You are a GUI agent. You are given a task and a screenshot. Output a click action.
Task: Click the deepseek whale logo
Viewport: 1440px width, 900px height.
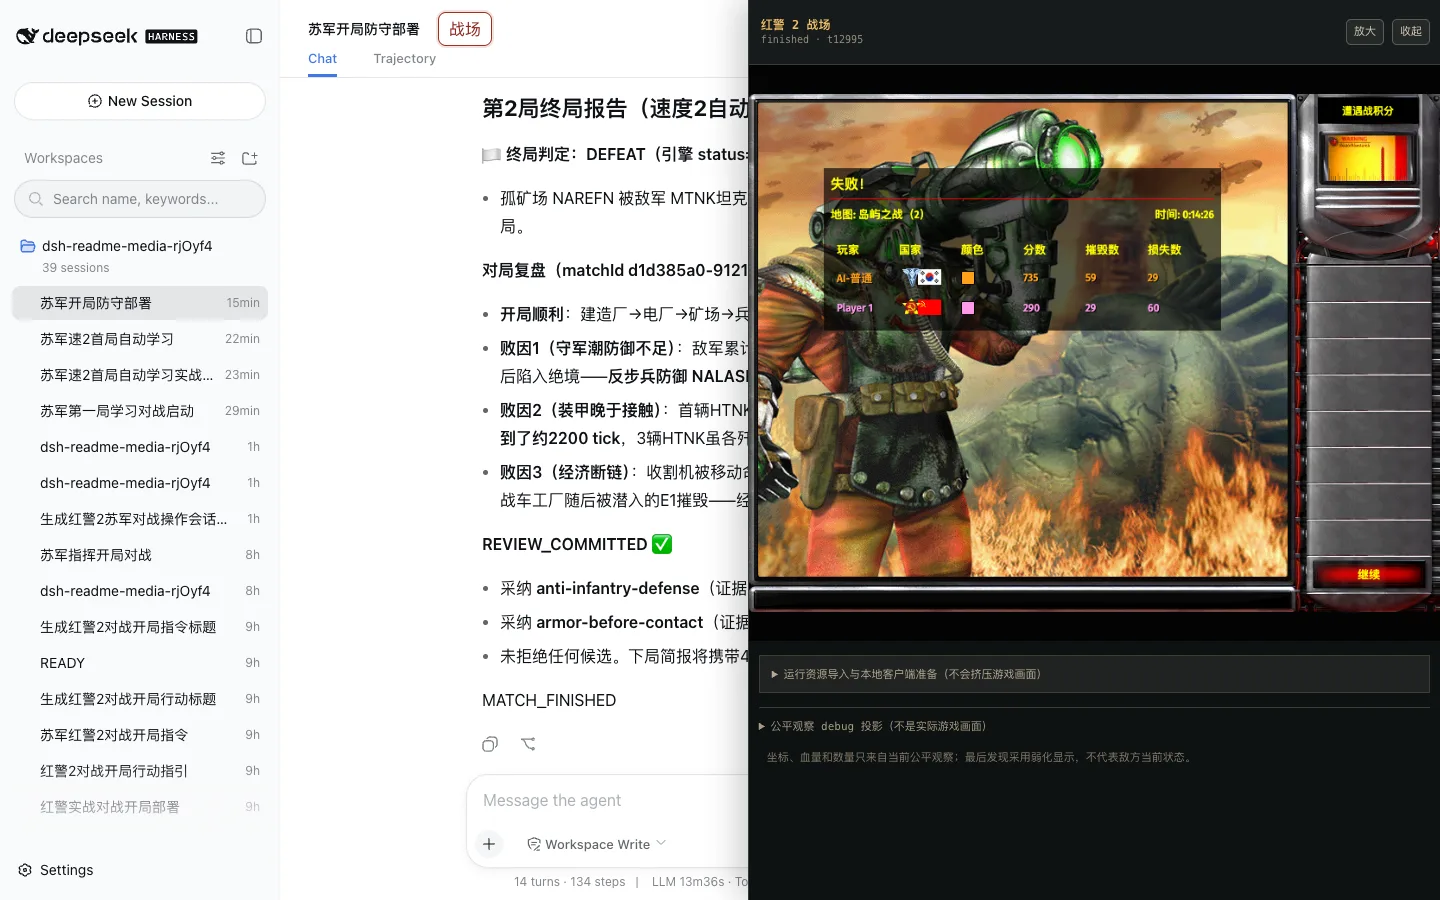[27, 36]
